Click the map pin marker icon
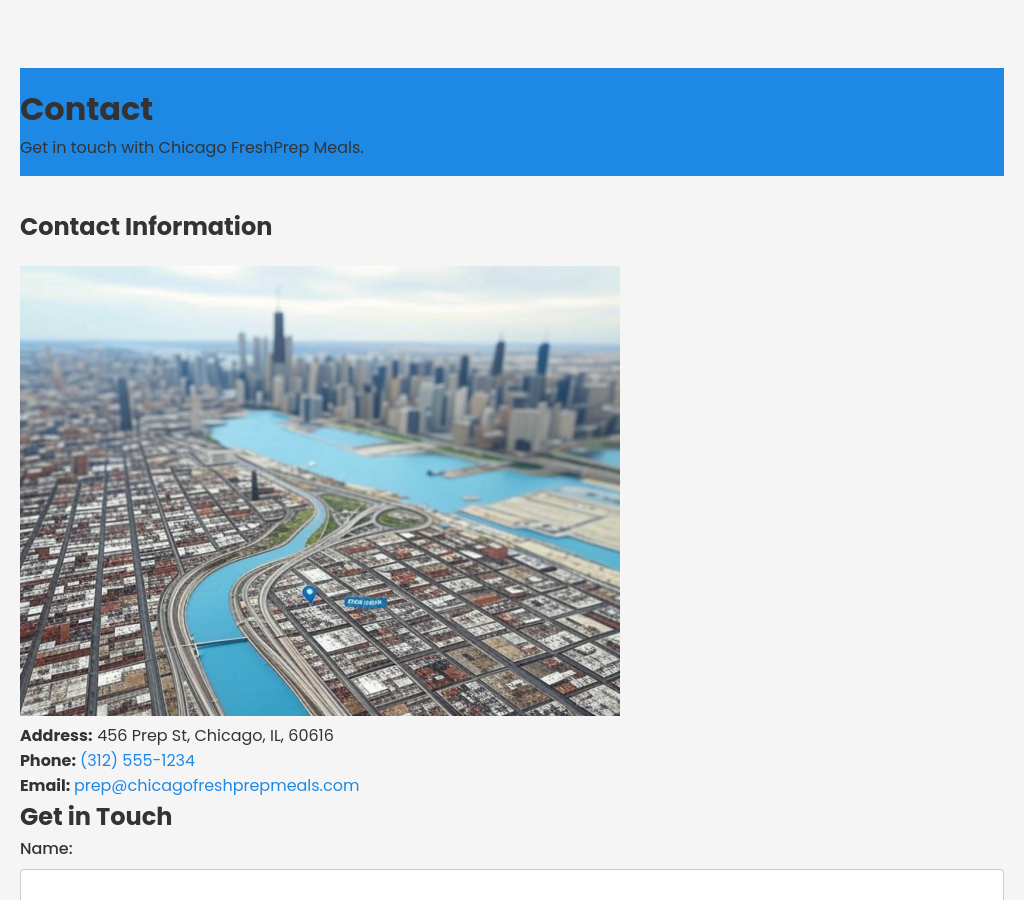Image resolution: width=1024 pixels, height=900 pixels. pos(309,594)
